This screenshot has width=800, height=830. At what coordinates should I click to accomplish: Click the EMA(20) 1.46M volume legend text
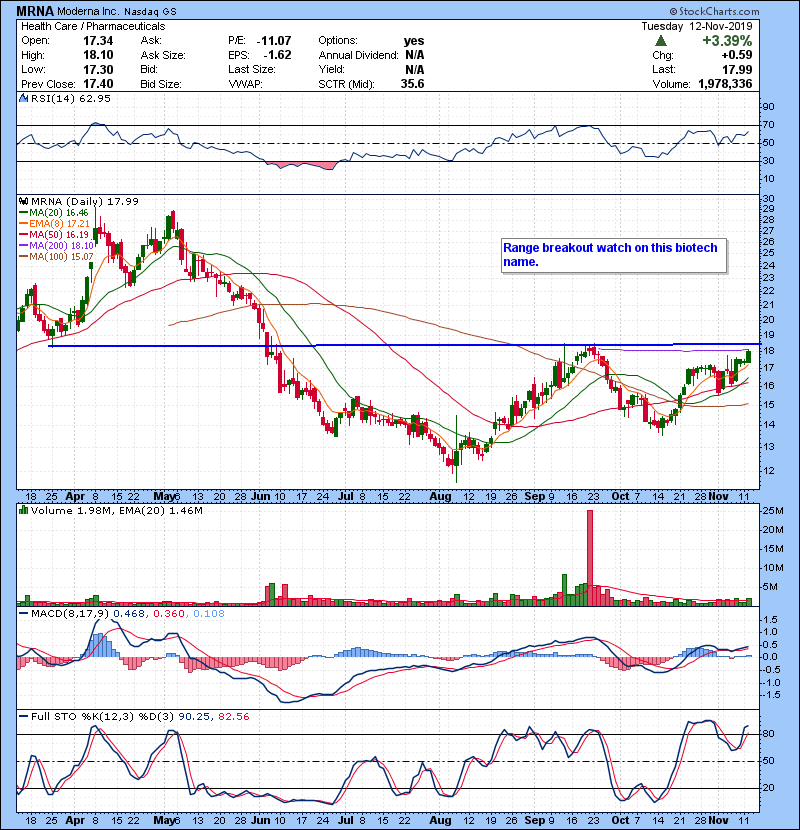[161, 511]
